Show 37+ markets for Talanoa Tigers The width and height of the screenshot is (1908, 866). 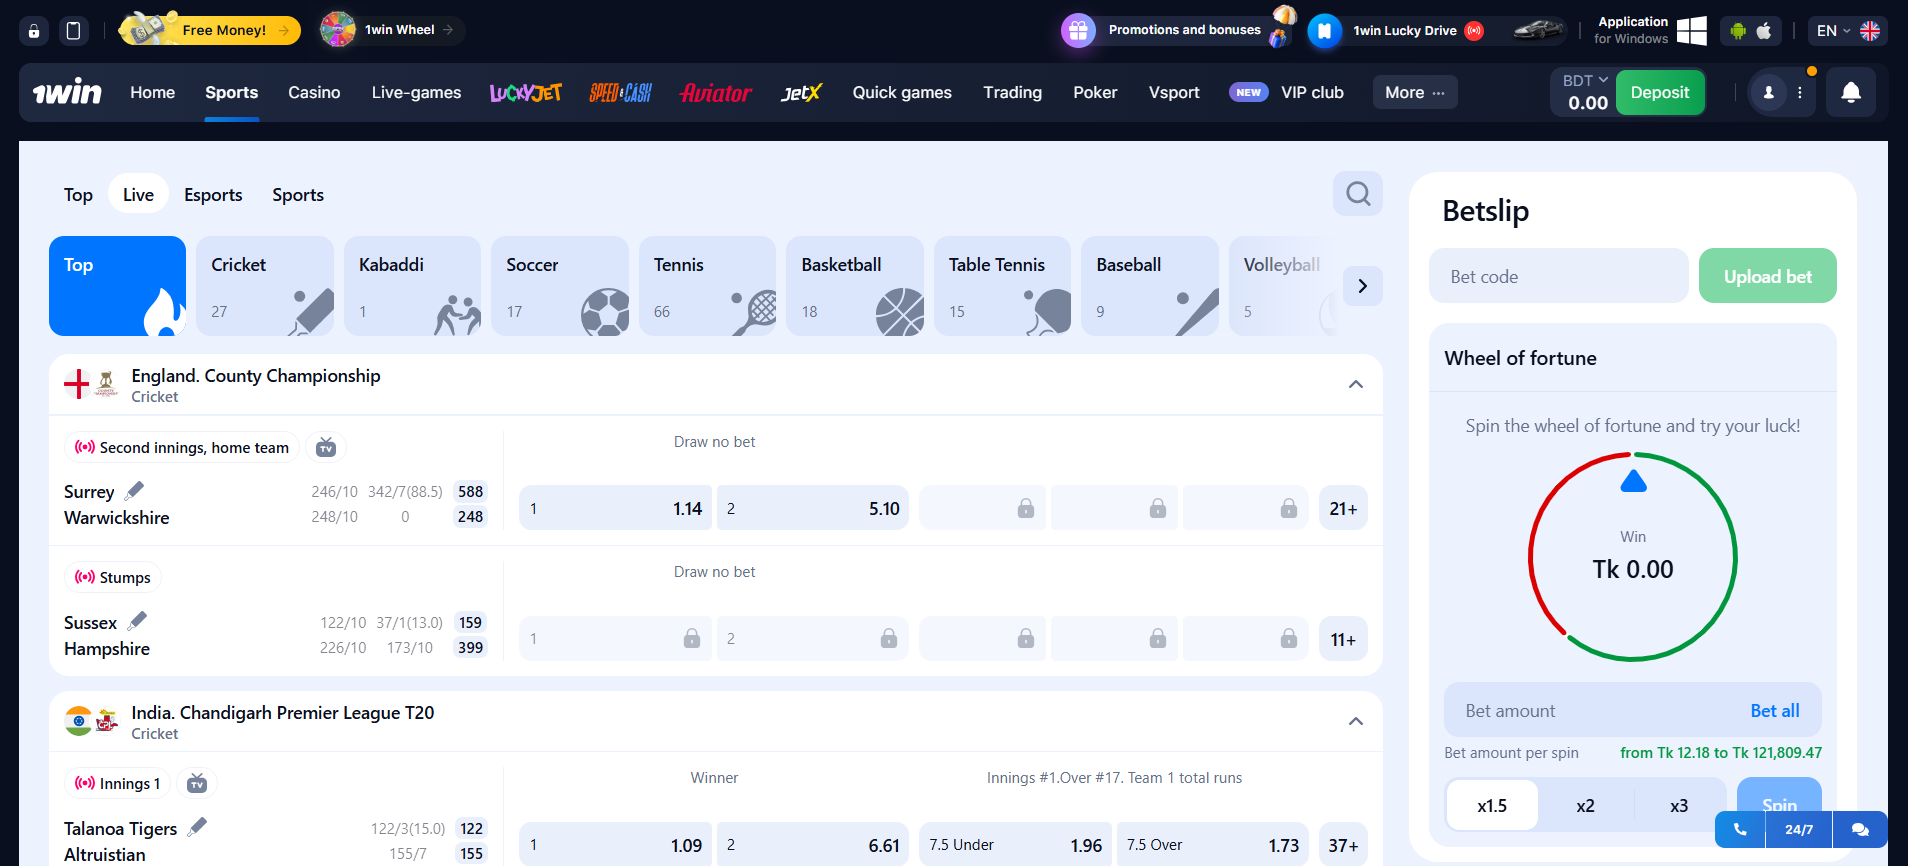pos(1343,845)
